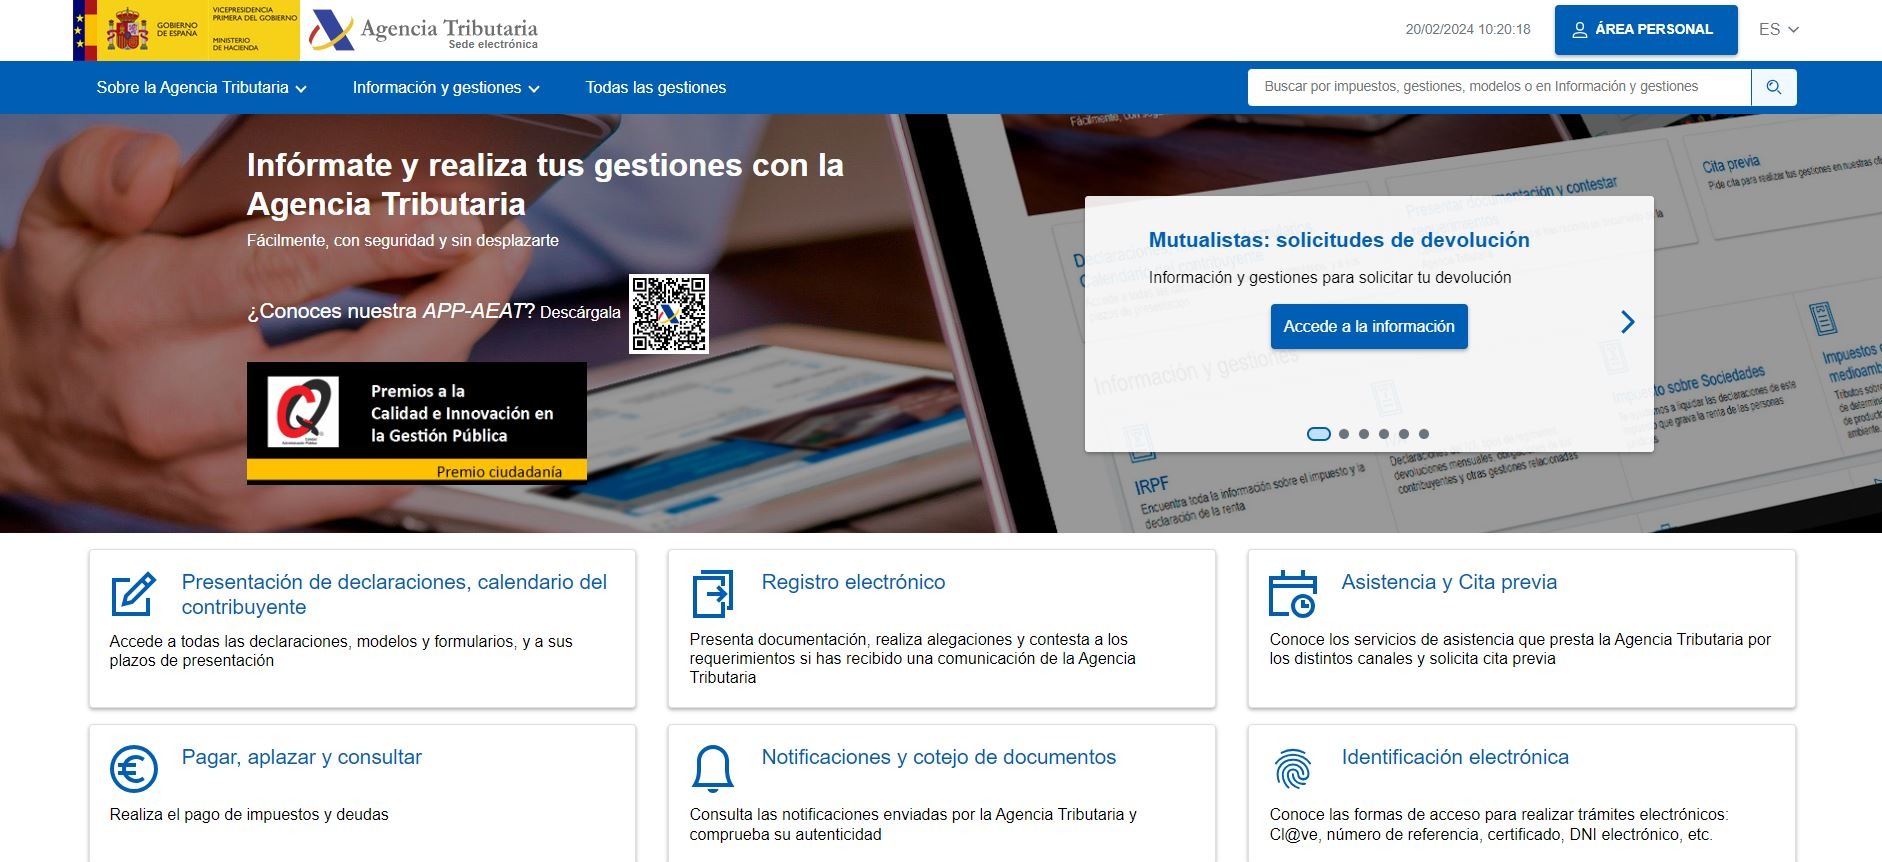
Task: Click the Descárgala app link text
Action: tap(580, 313)
